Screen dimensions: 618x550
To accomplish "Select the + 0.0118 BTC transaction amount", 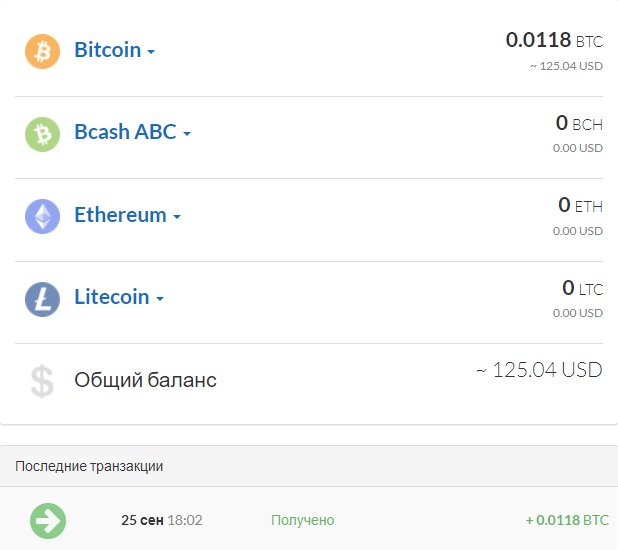I will point(566,520).
